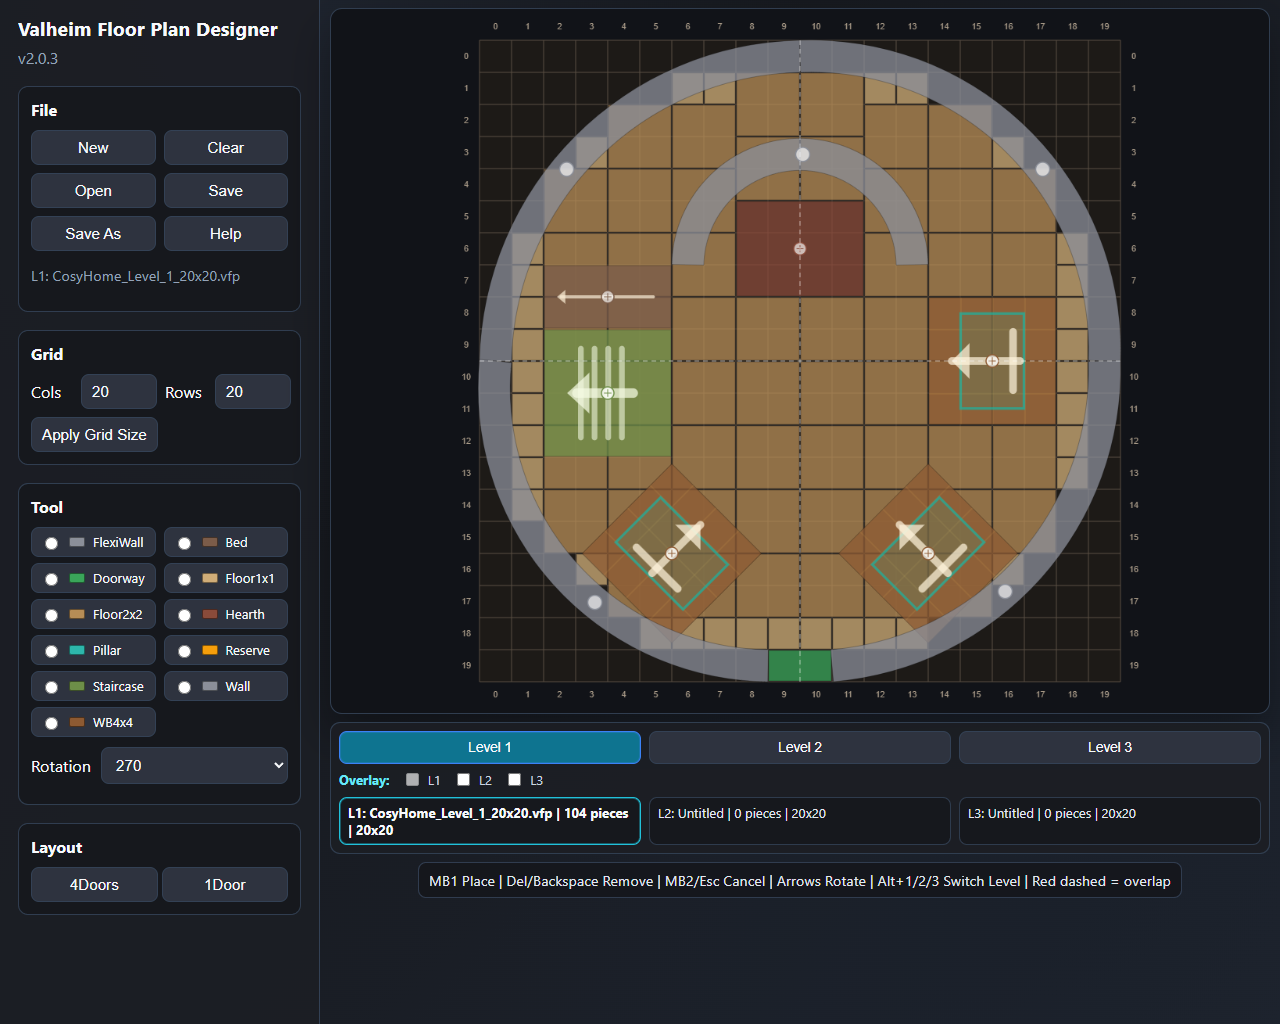Select the Floor1x1 tool radio button
Screen dimensions: 1280x1024
(184, 579)
